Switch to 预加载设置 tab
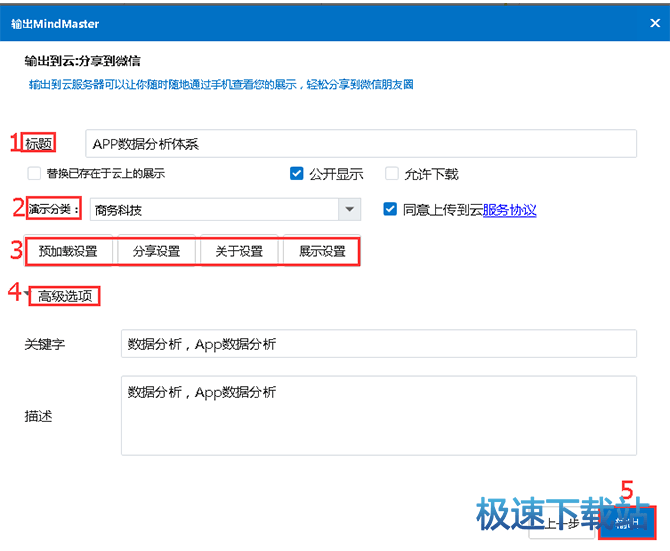Image resolution: width=670 pixels, height=551 pixels. pyautogui.click(x=68, y=251)
